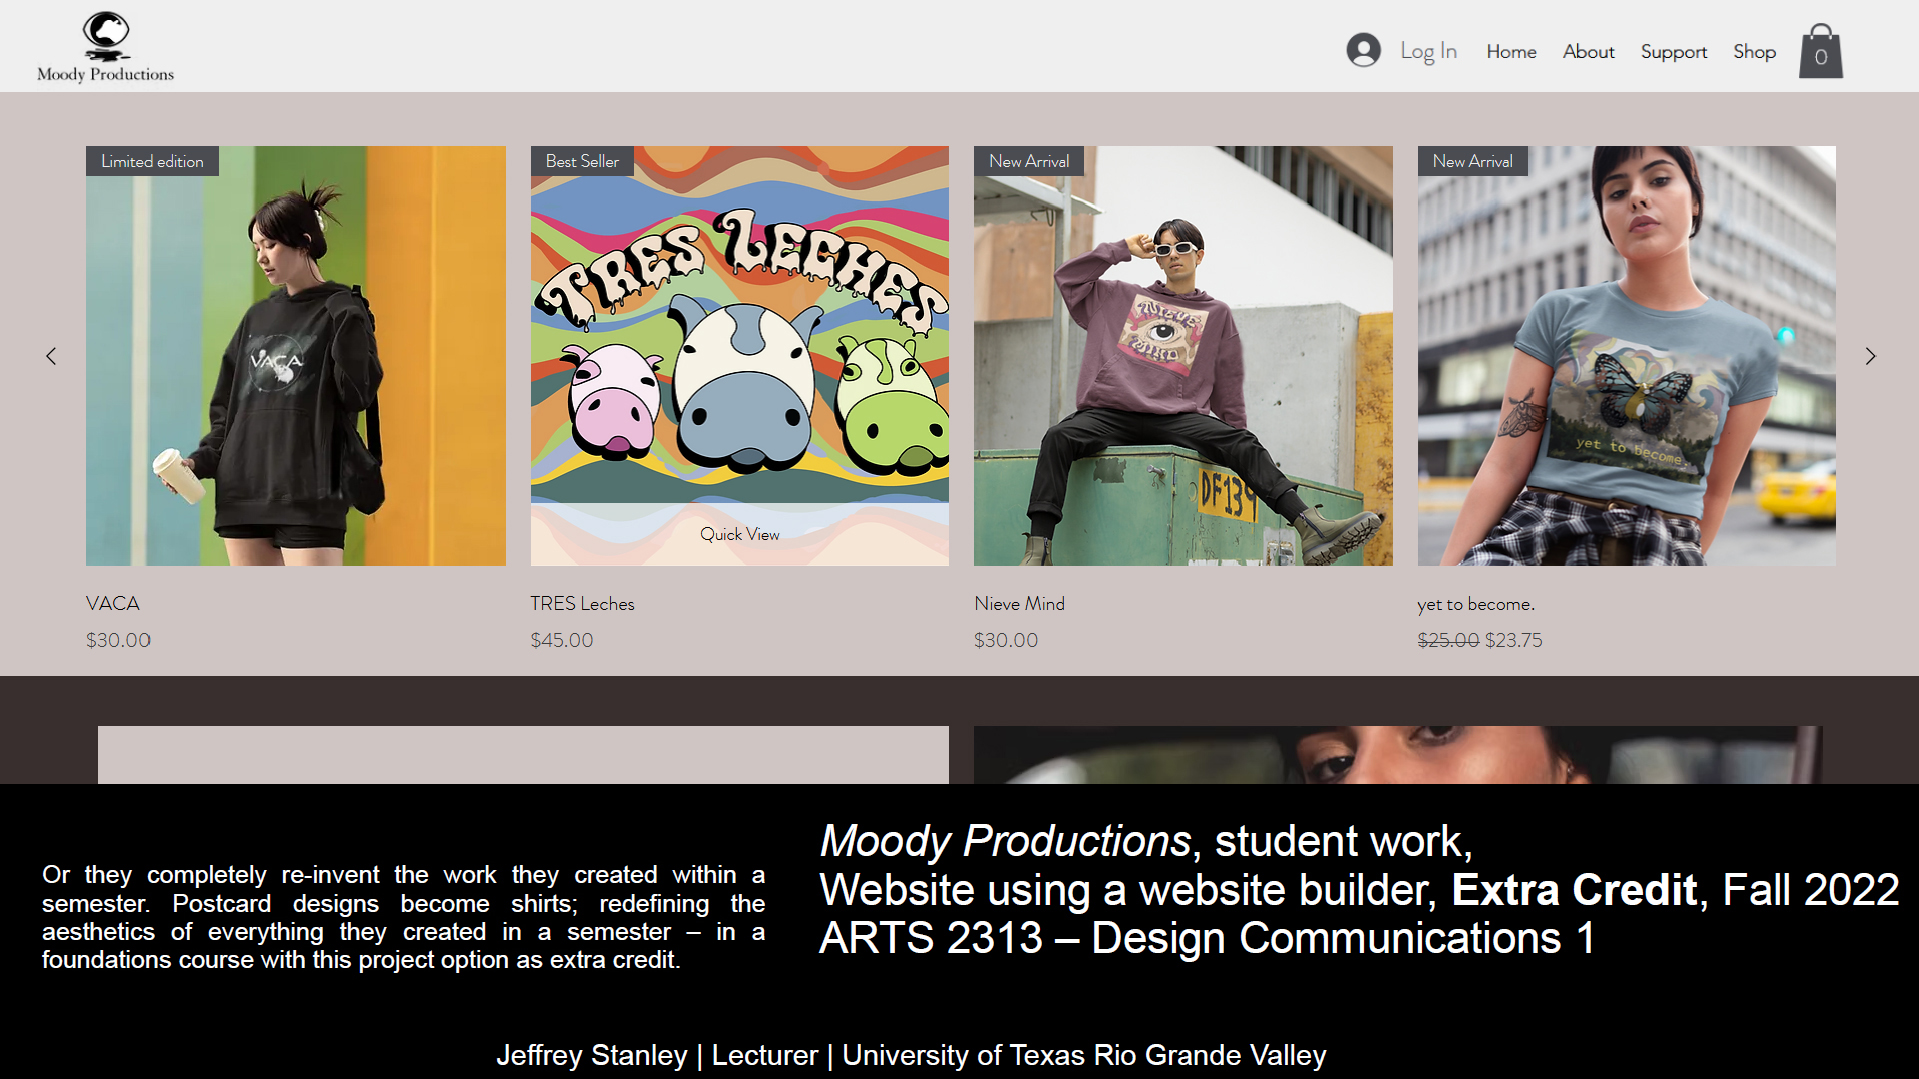Go to the Support page
This screenshot has width=1919, height=1079.
1673,51
